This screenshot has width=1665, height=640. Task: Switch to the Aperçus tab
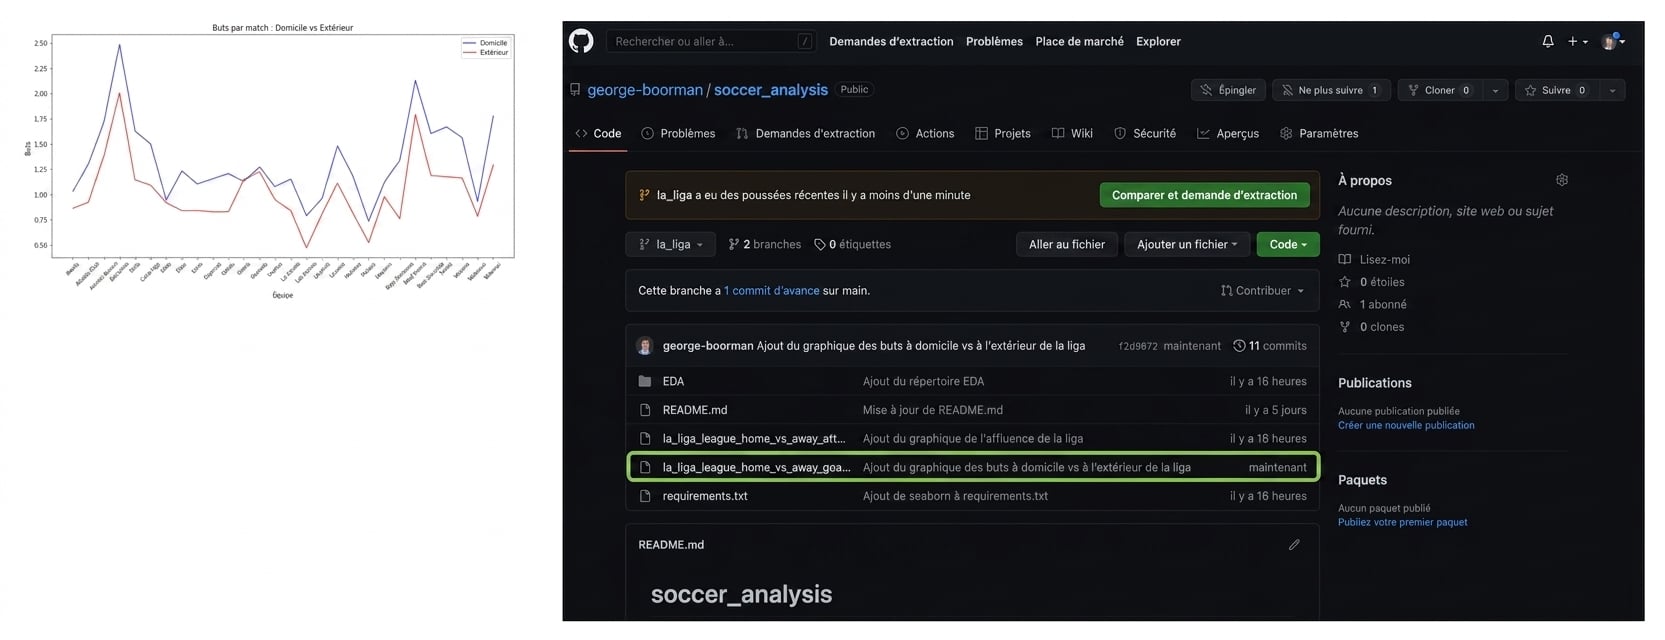pyautogui.click(x=1228, y=133)
